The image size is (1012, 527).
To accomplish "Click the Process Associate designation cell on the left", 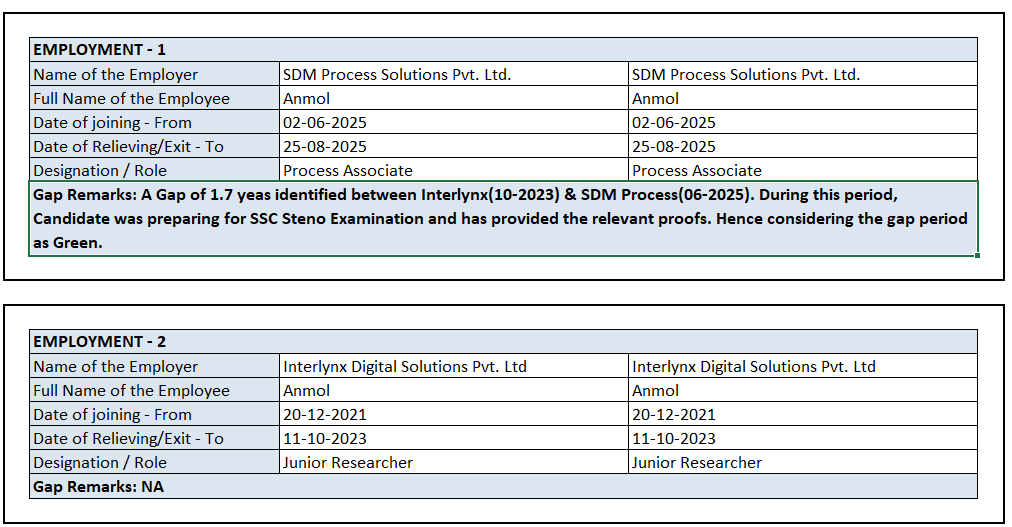I will pyautogui.click(x=454, y=170).
